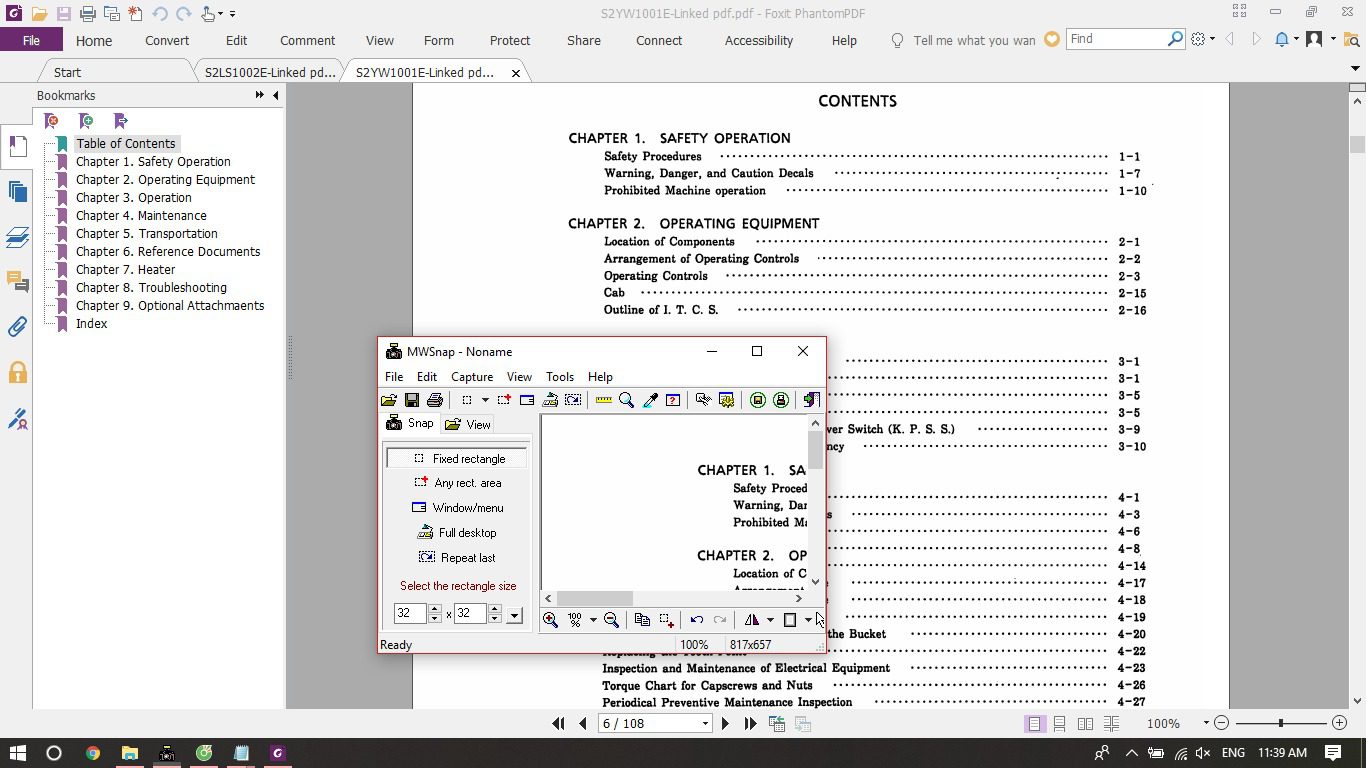Enable single page view mode
This screenshot has width=1366, height=768.
(x=1035, y=724)
